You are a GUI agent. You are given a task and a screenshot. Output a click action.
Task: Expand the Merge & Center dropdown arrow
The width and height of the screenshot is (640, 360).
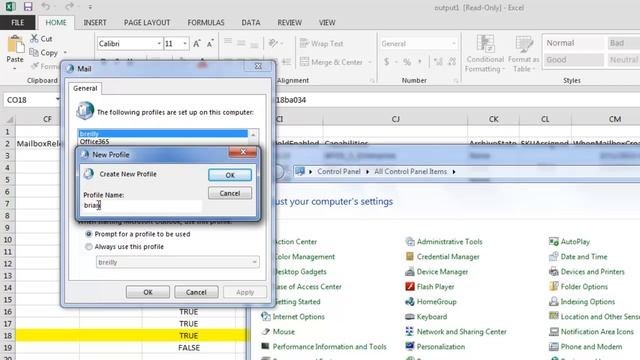pyautogui.click(x=370, y=62)
